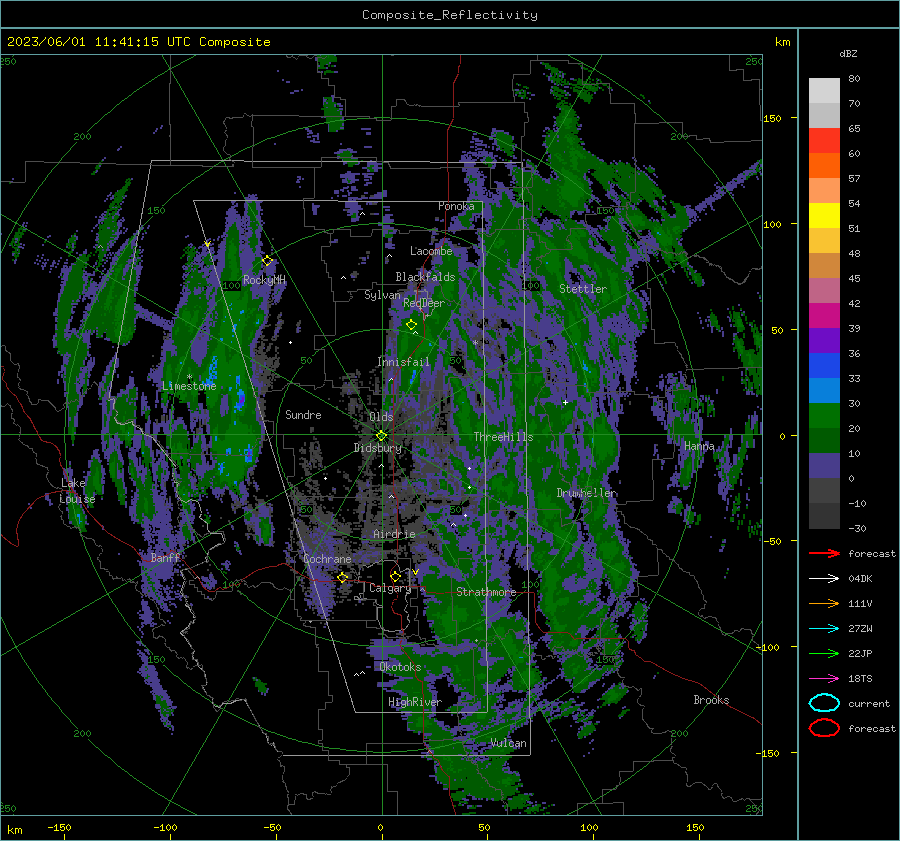Click the yellow radar-center marker at Didsbury
The height and width of the screenshot is (841, 900).
pyautogui.click(x=381, y=436)
